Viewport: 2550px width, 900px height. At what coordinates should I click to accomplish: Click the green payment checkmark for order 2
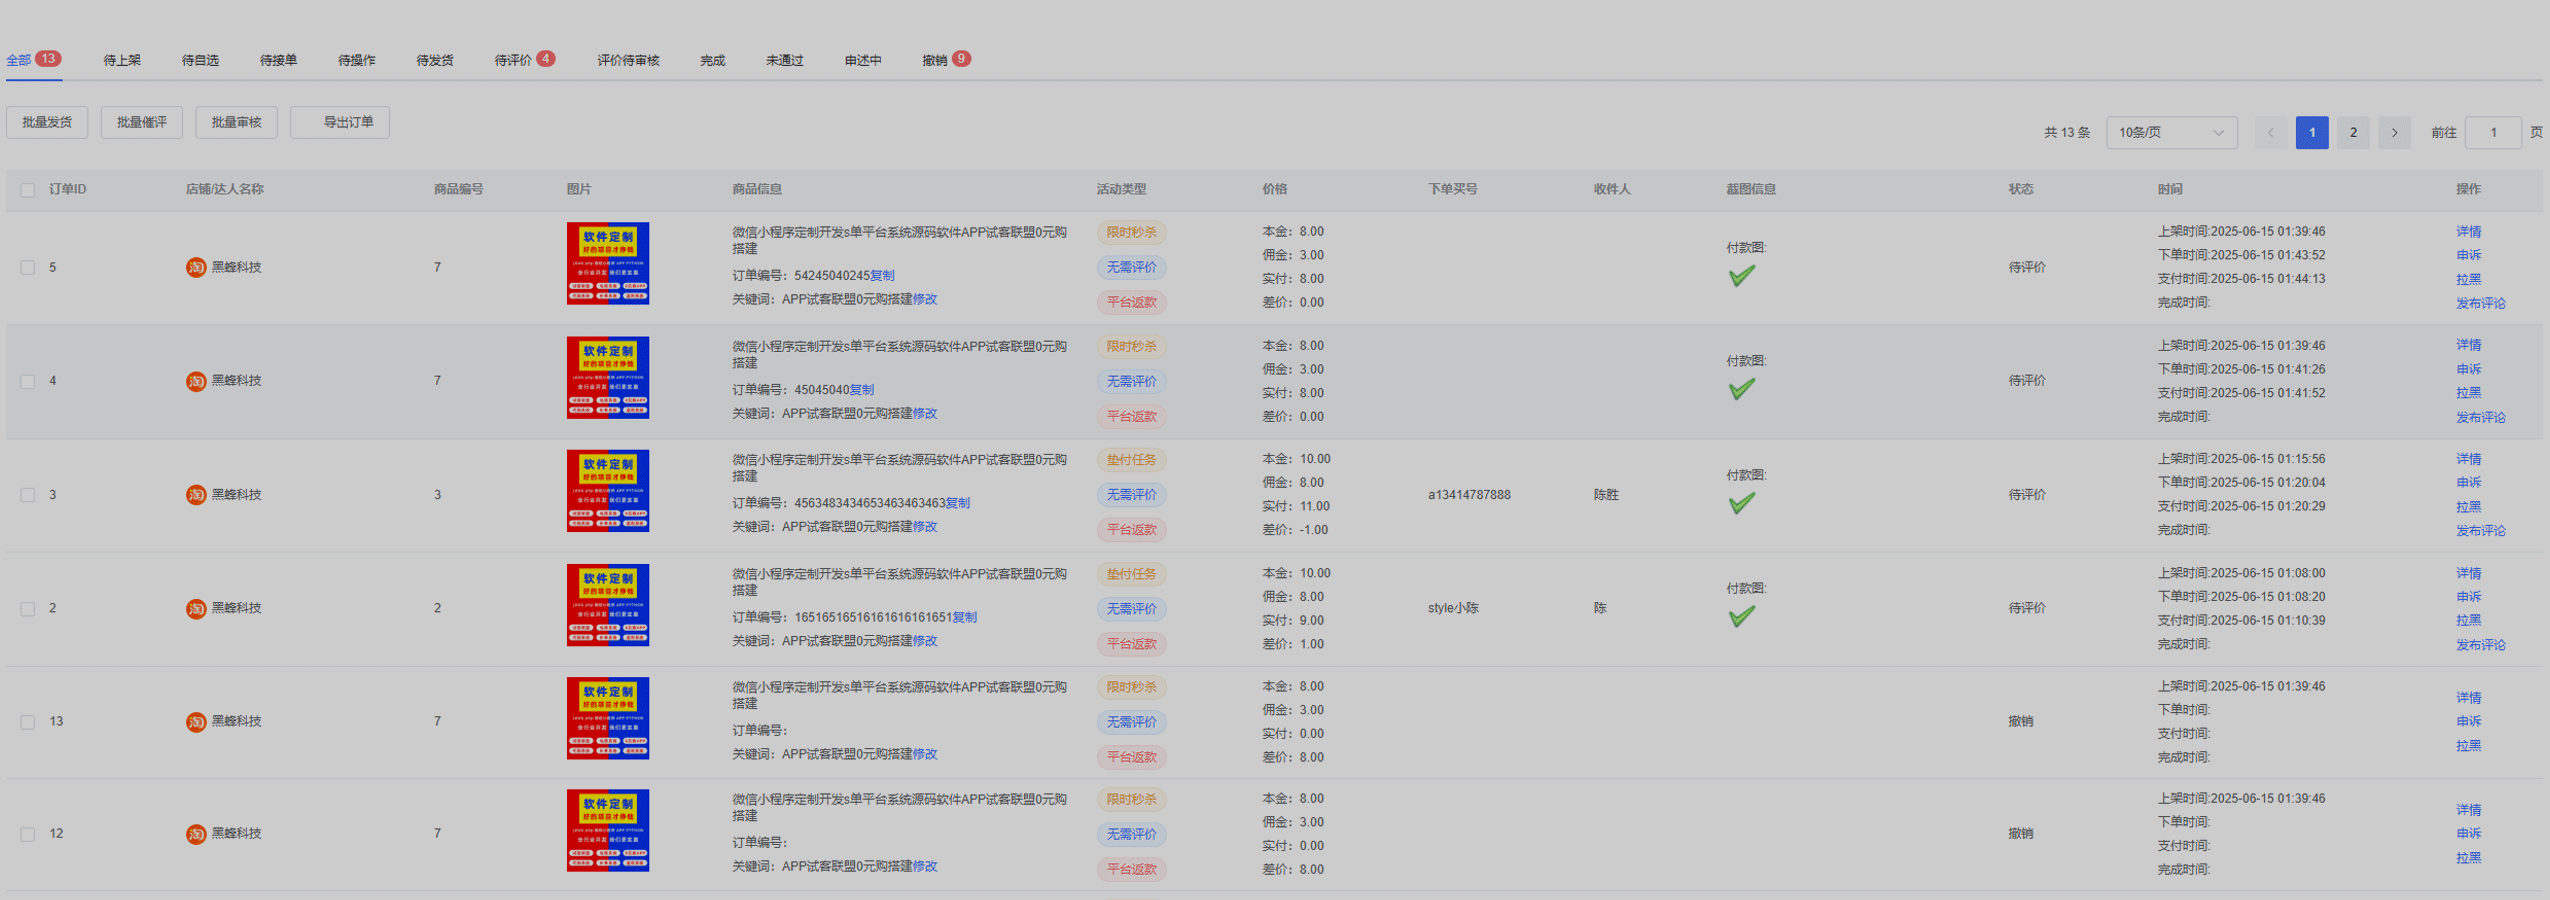coord(1741,617)
